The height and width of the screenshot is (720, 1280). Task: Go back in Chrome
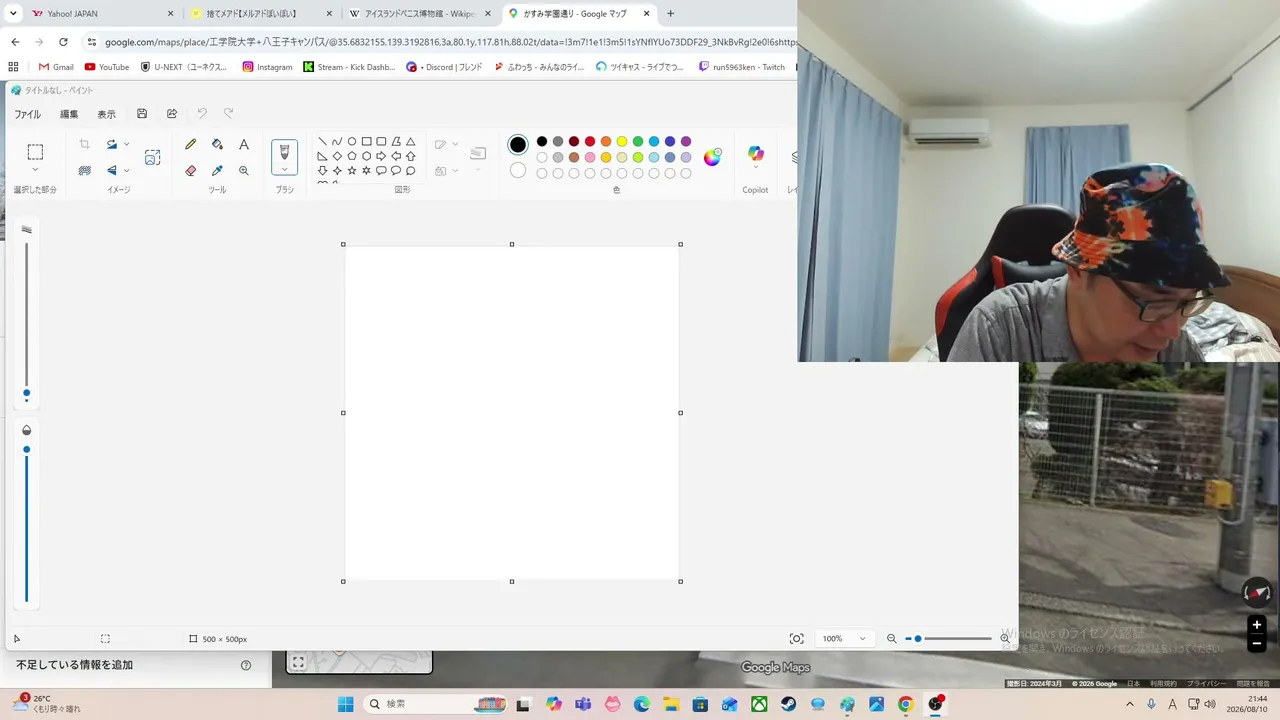coord(15,42)
